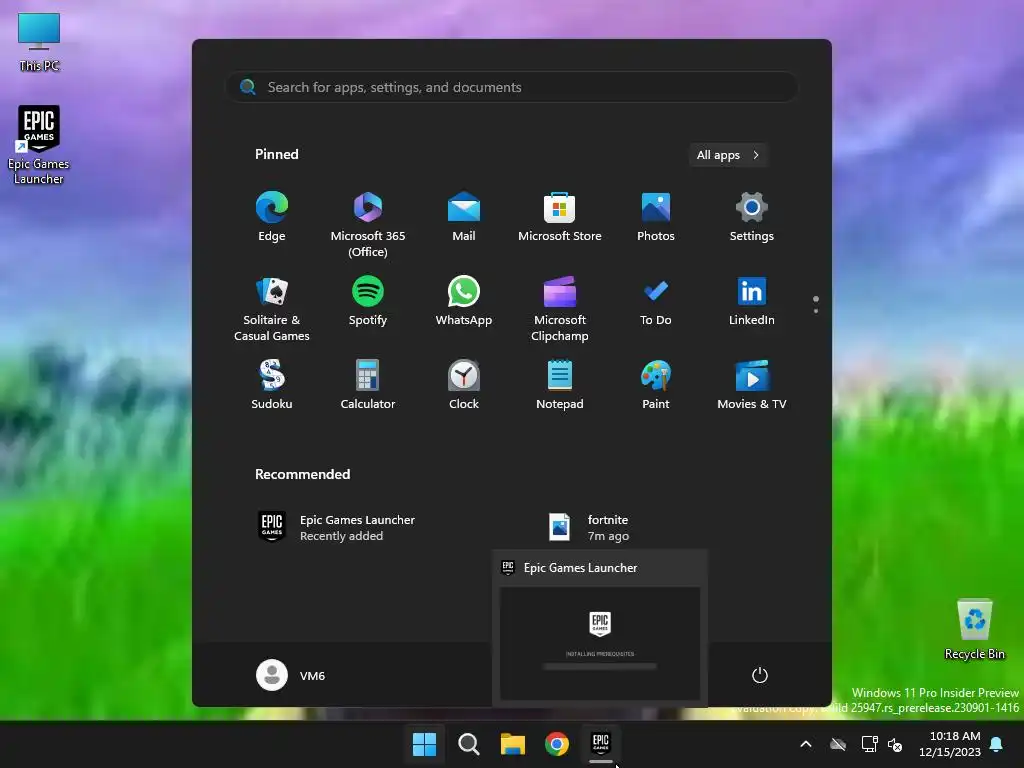
Task: Click the Epic Games Launcher preview title
Action: [580, 568]
